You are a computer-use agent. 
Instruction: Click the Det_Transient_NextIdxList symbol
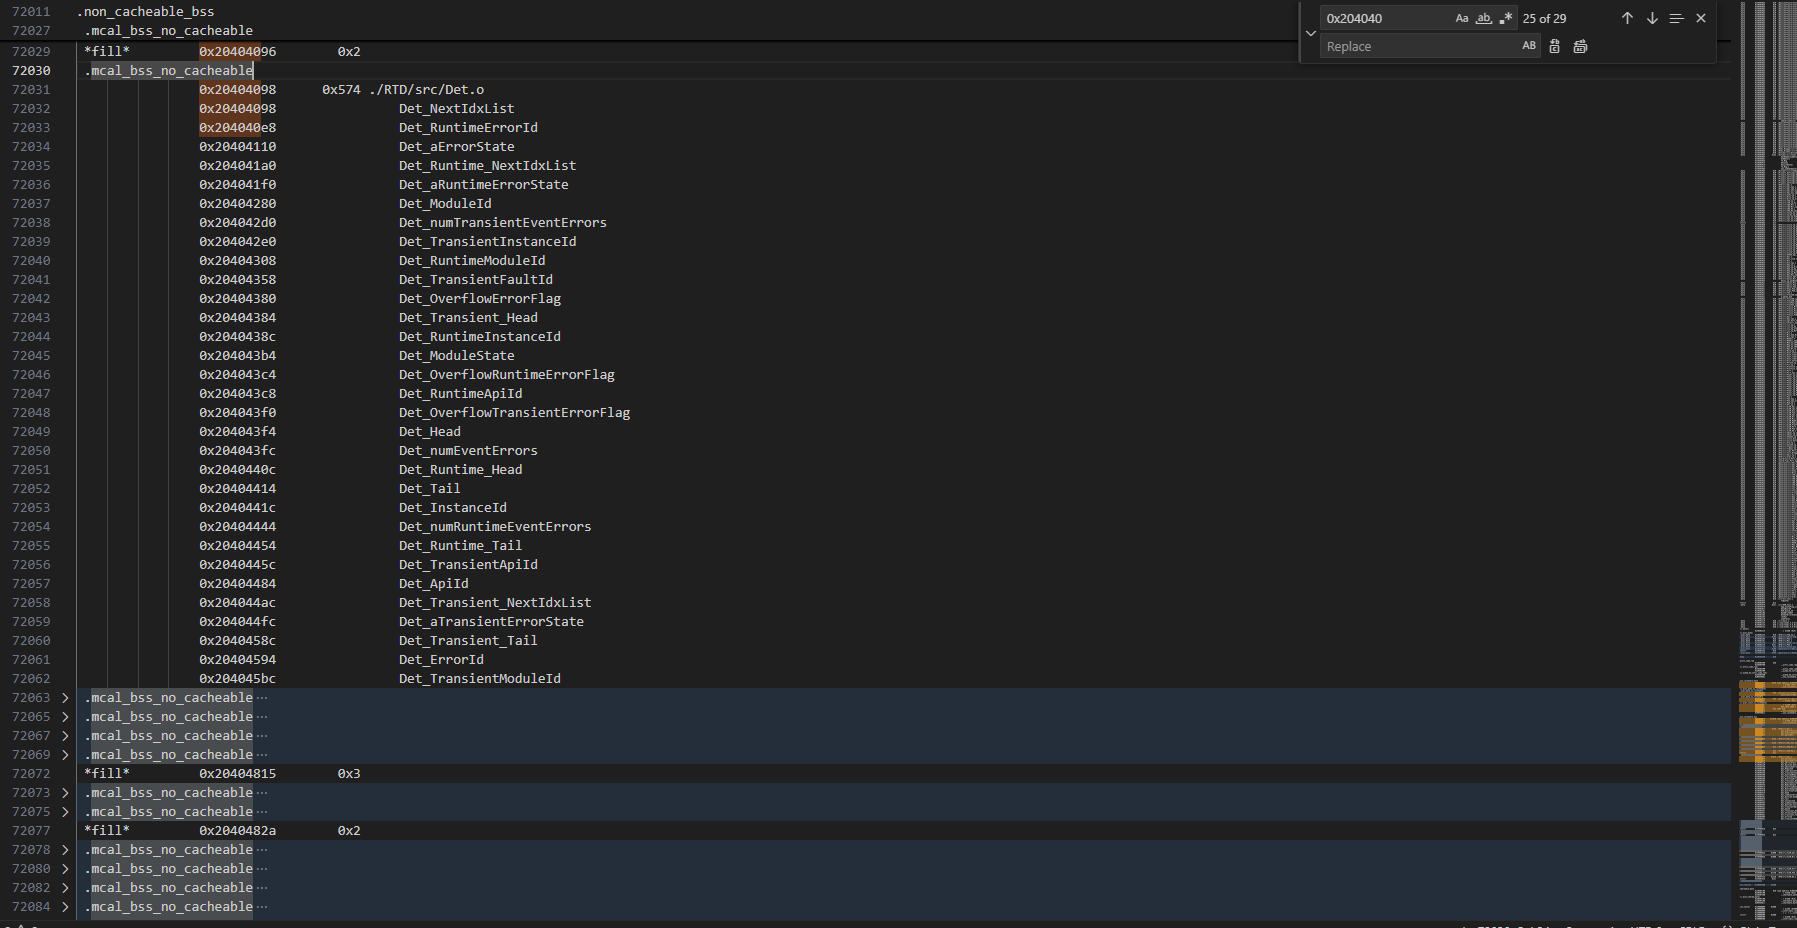pos(495,603)
